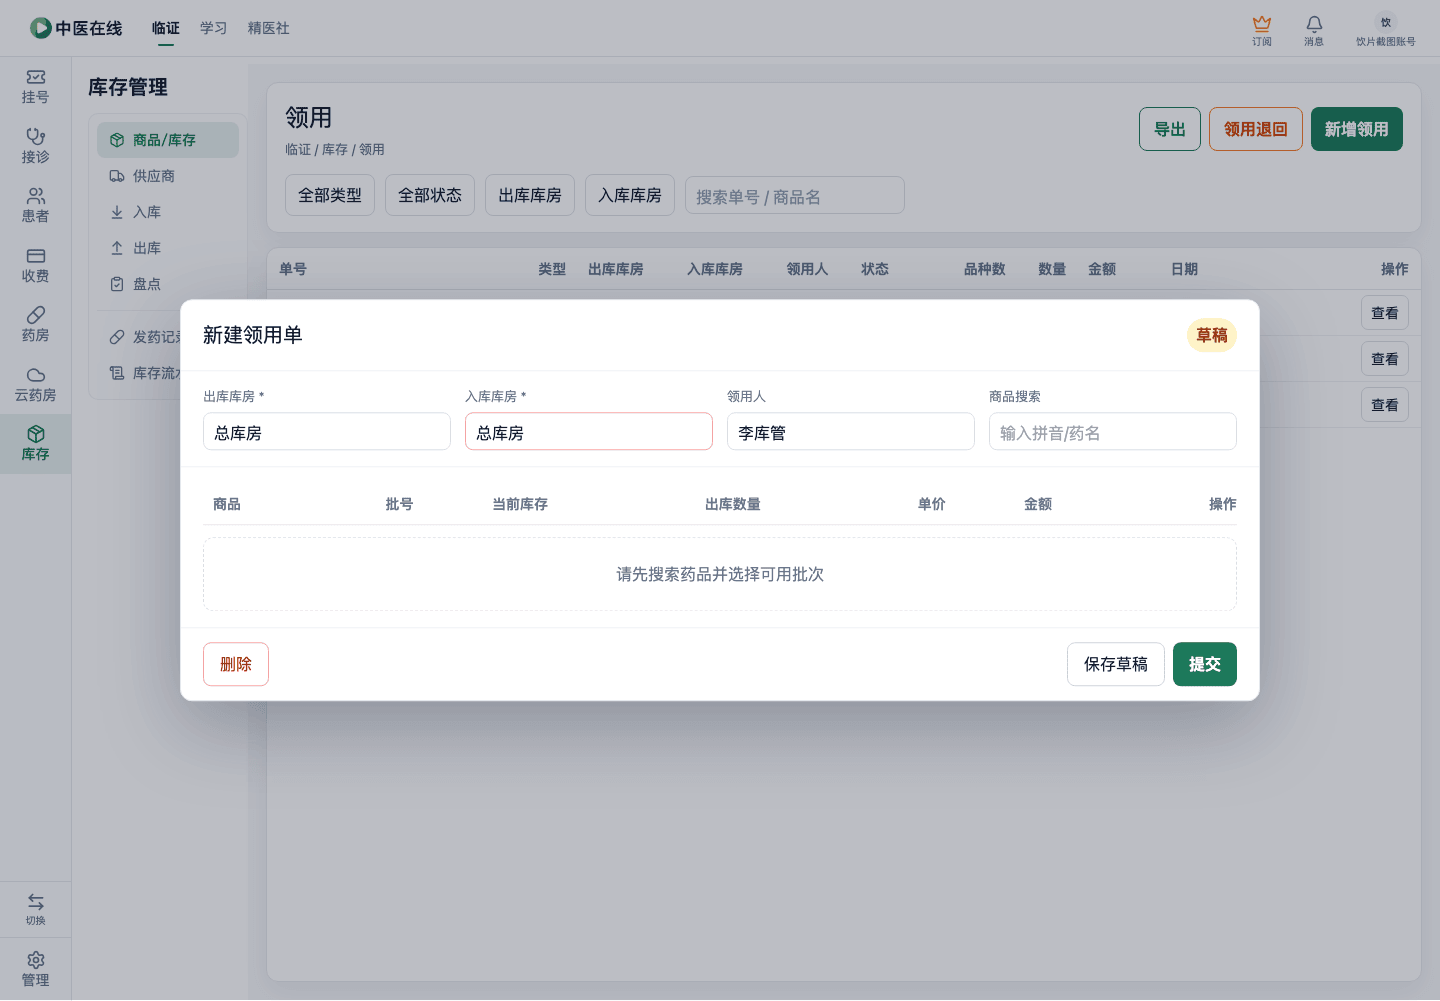Click the 日期 column header

point(1184,269)
